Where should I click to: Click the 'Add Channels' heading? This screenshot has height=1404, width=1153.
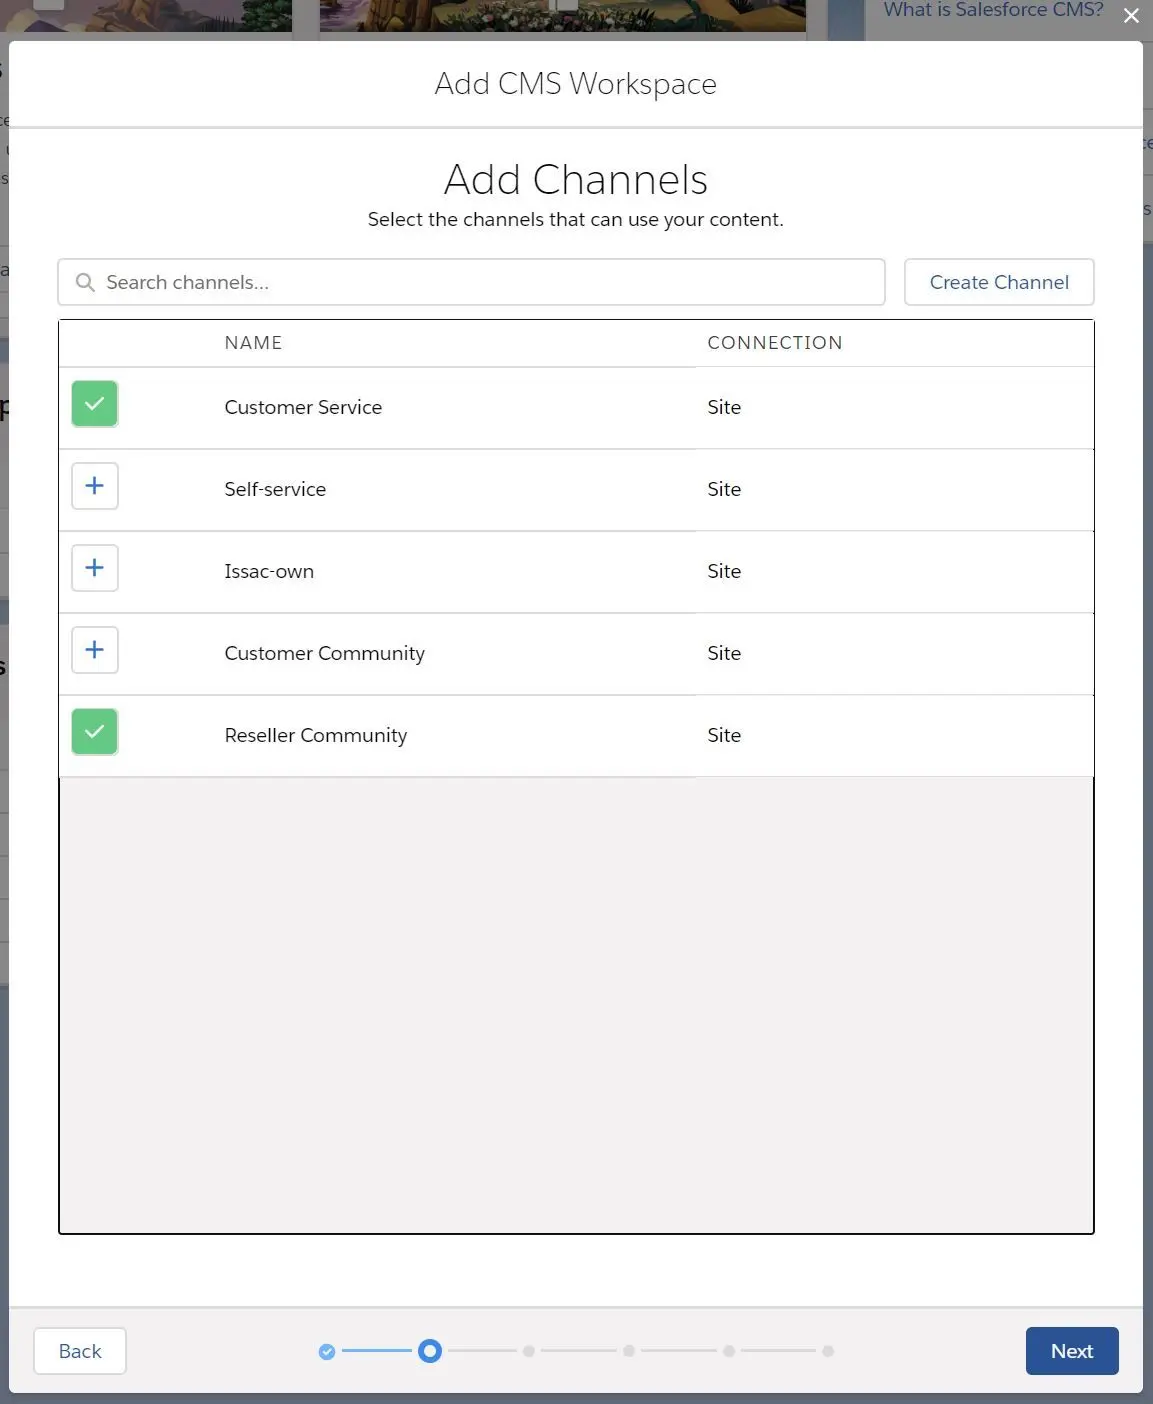pos(576,180)
